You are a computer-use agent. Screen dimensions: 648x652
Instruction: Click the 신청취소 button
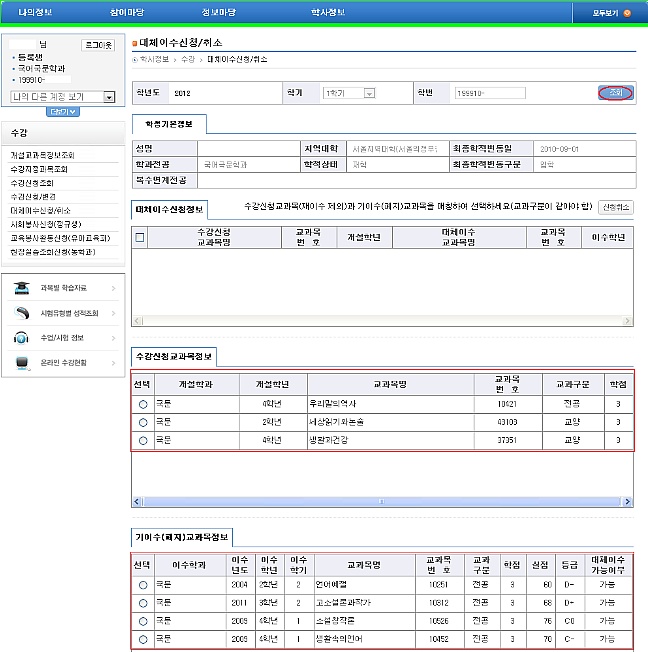pyautogui.click(x=615, y=207)
